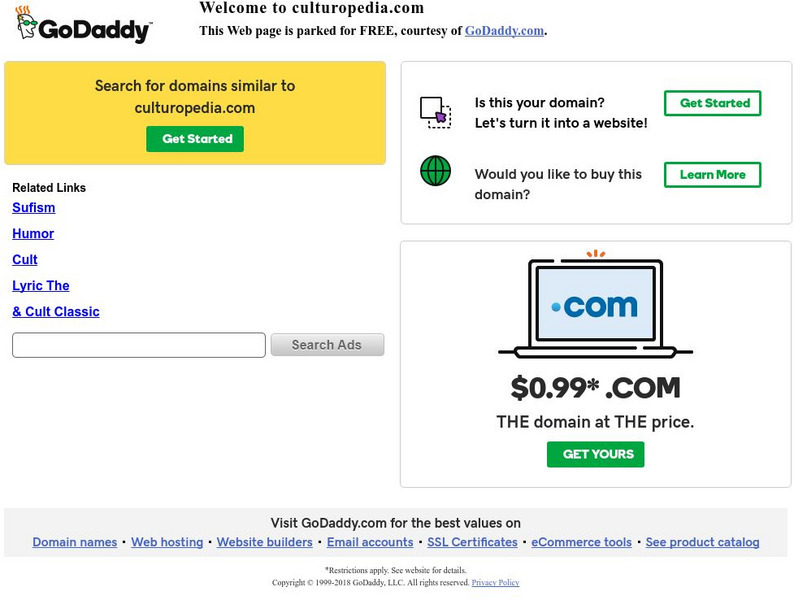The image size is (794, 600).
Task: Click the Search Ads button
Action: [x=327, y=345]
